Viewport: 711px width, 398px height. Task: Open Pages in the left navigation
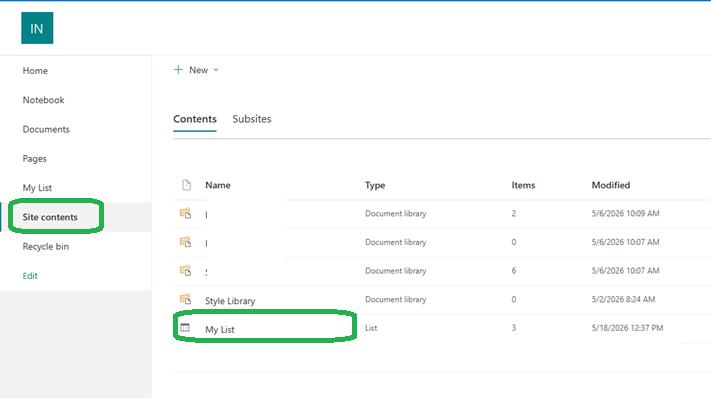[x=35, y=159]
